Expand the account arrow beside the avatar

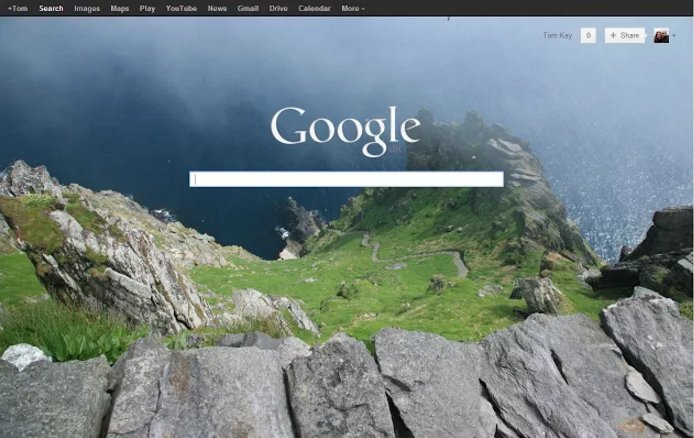click(675, 36)
